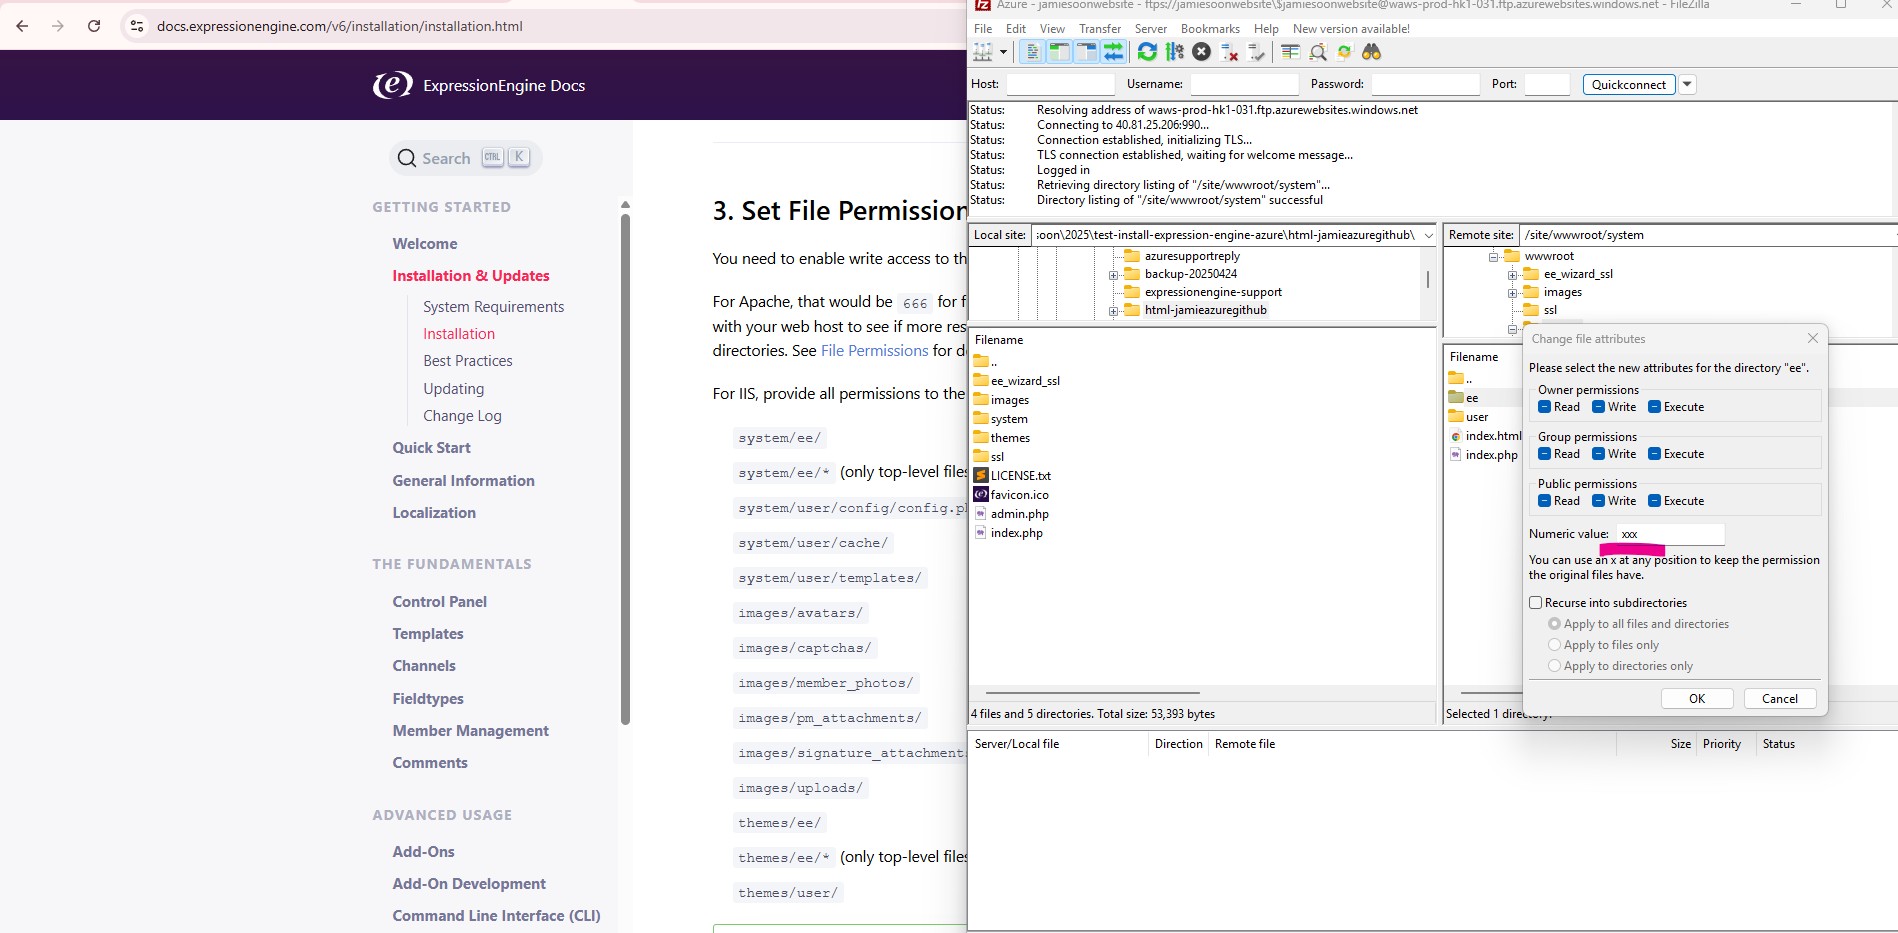The width and height of the screenshot is (1898, 933).
Task: Cancel the current operation in FileZilla
Action: (x=1202, y=52)
